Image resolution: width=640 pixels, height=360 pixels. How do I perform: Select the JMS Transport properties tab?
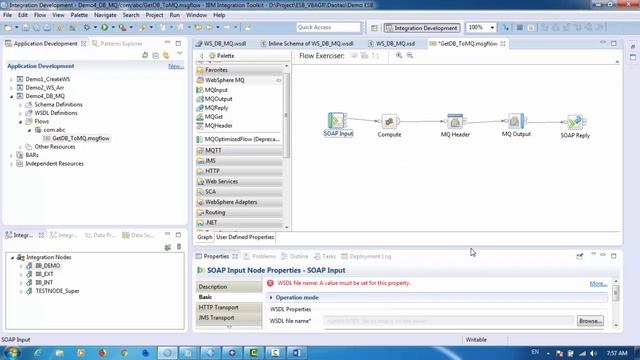pos(229,318)
